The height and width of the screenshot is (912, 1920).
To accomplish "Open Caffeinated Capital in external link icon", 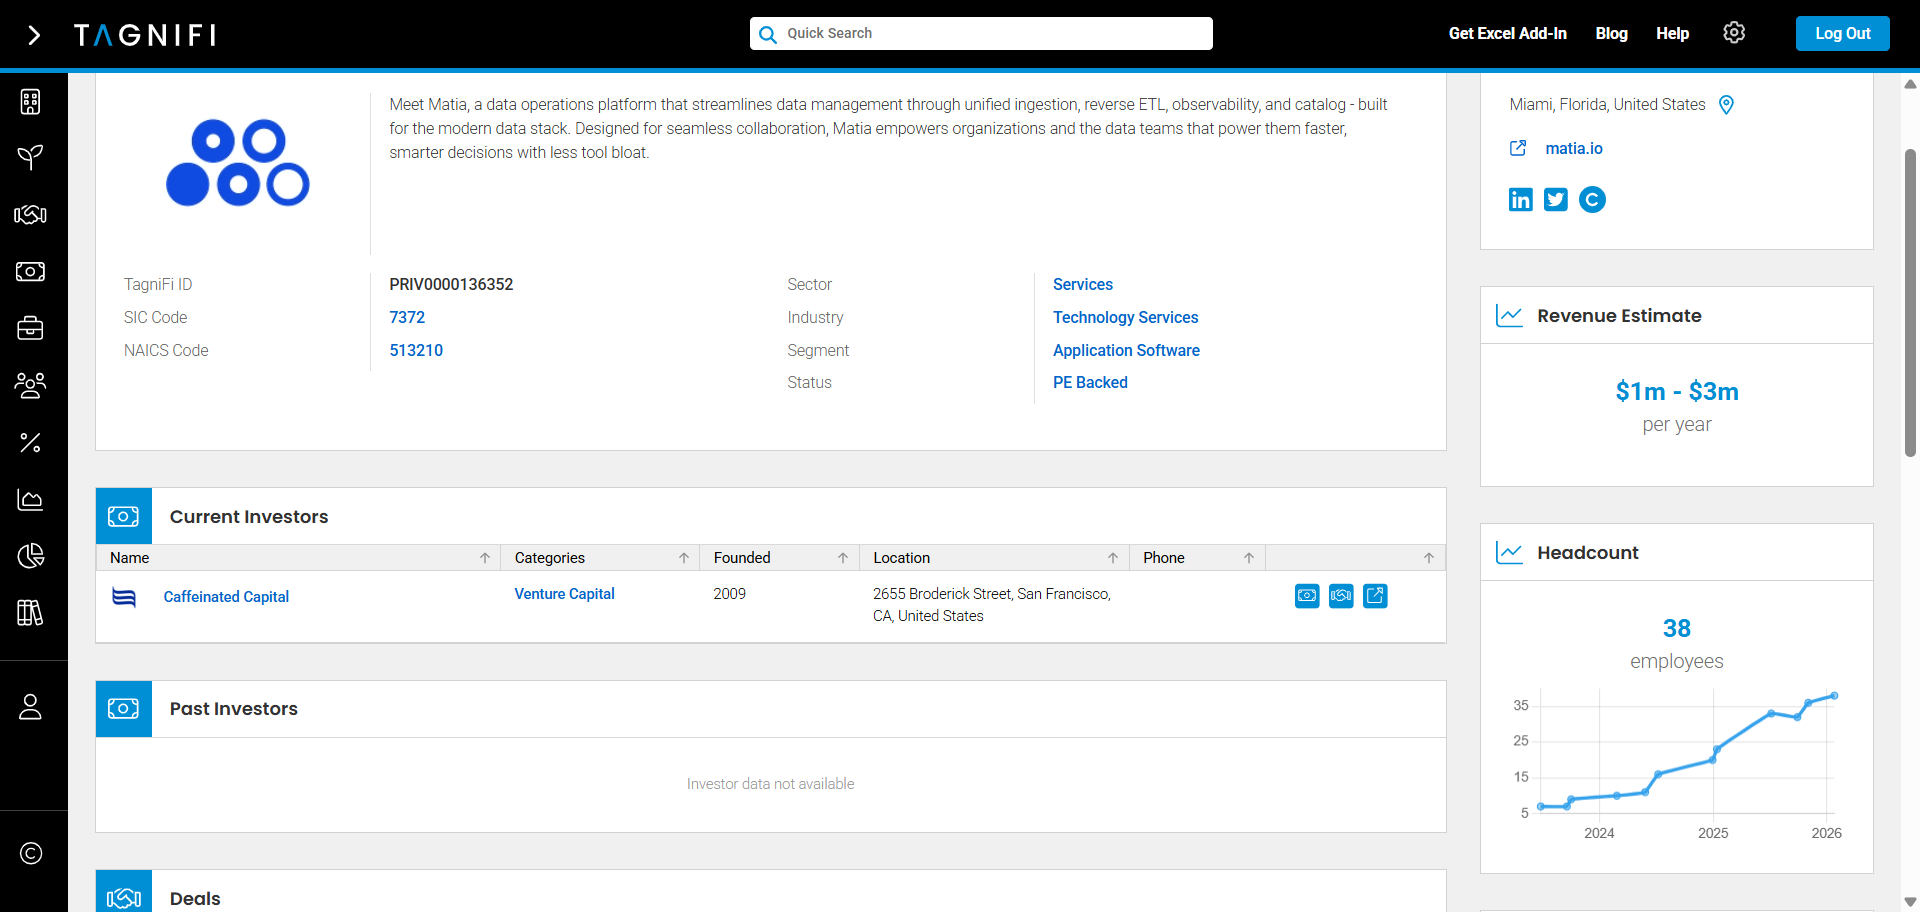I will click(1375, 596).
